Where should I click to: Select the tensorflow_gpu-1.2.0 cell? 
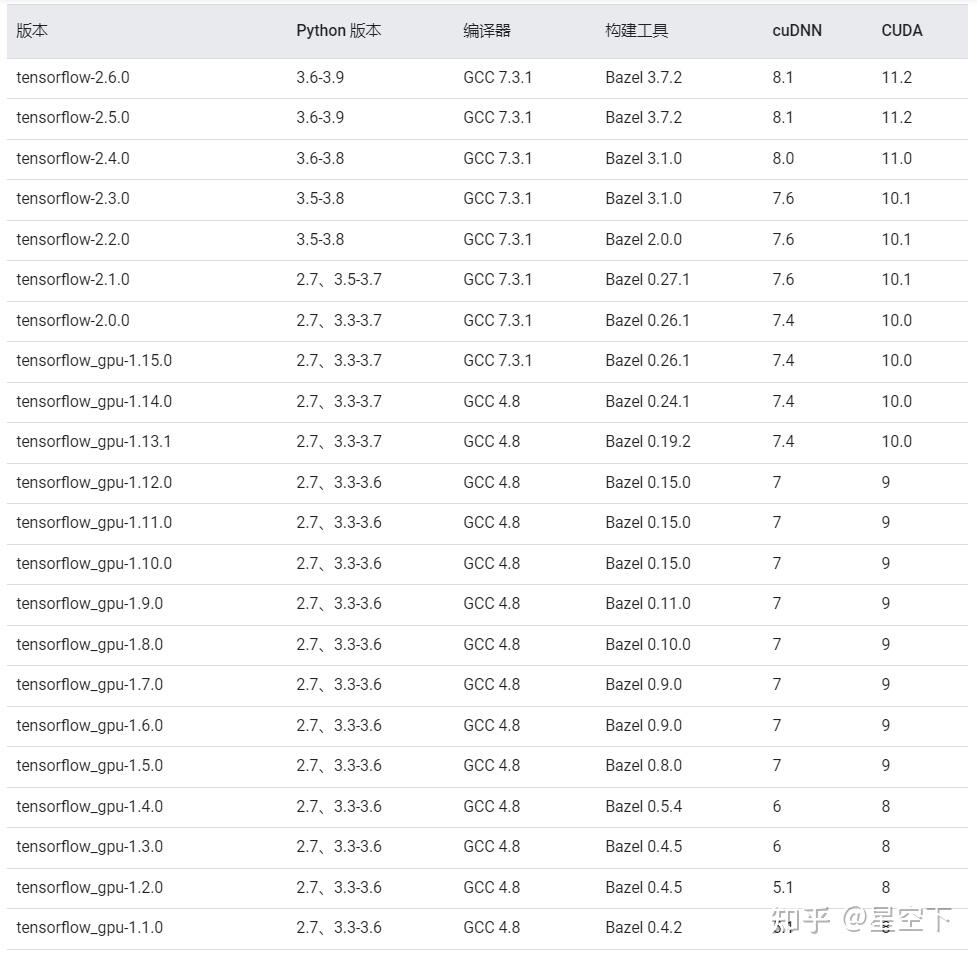tap(90, 888)
